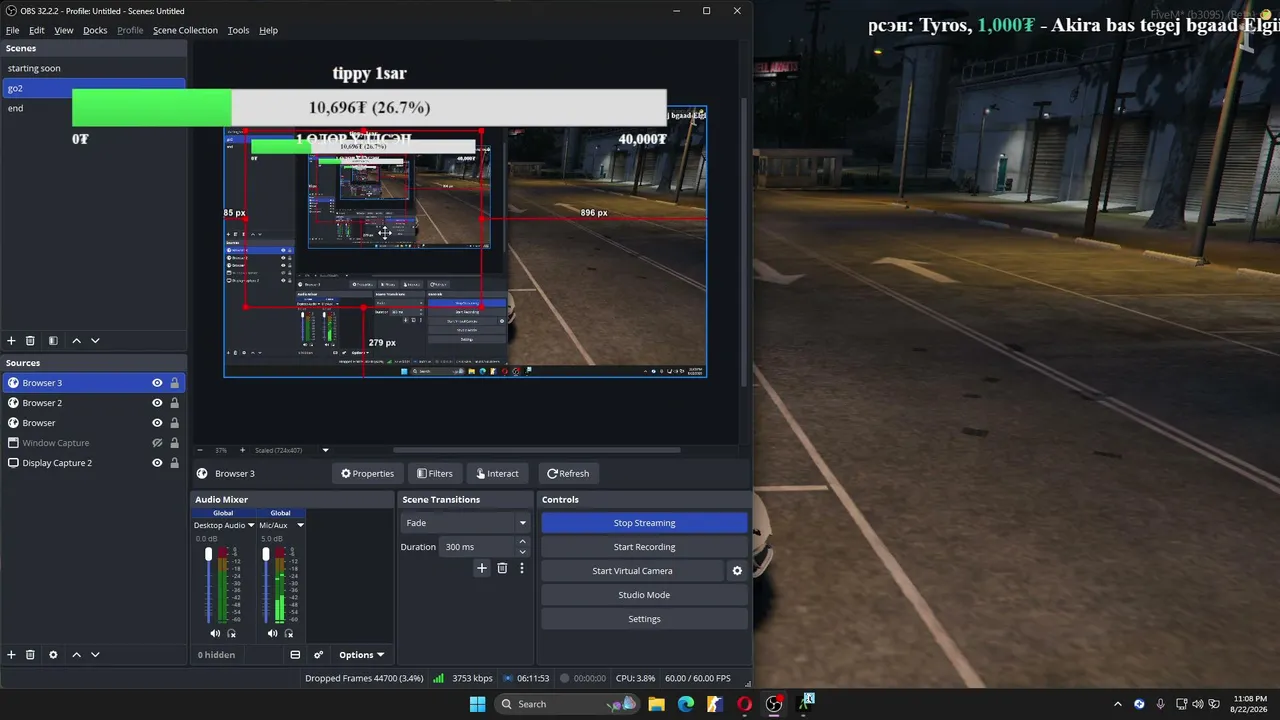The width and height of the screenshot is (1280, 720).
Task: Open Filters for Browser 3
Action: 435,474
